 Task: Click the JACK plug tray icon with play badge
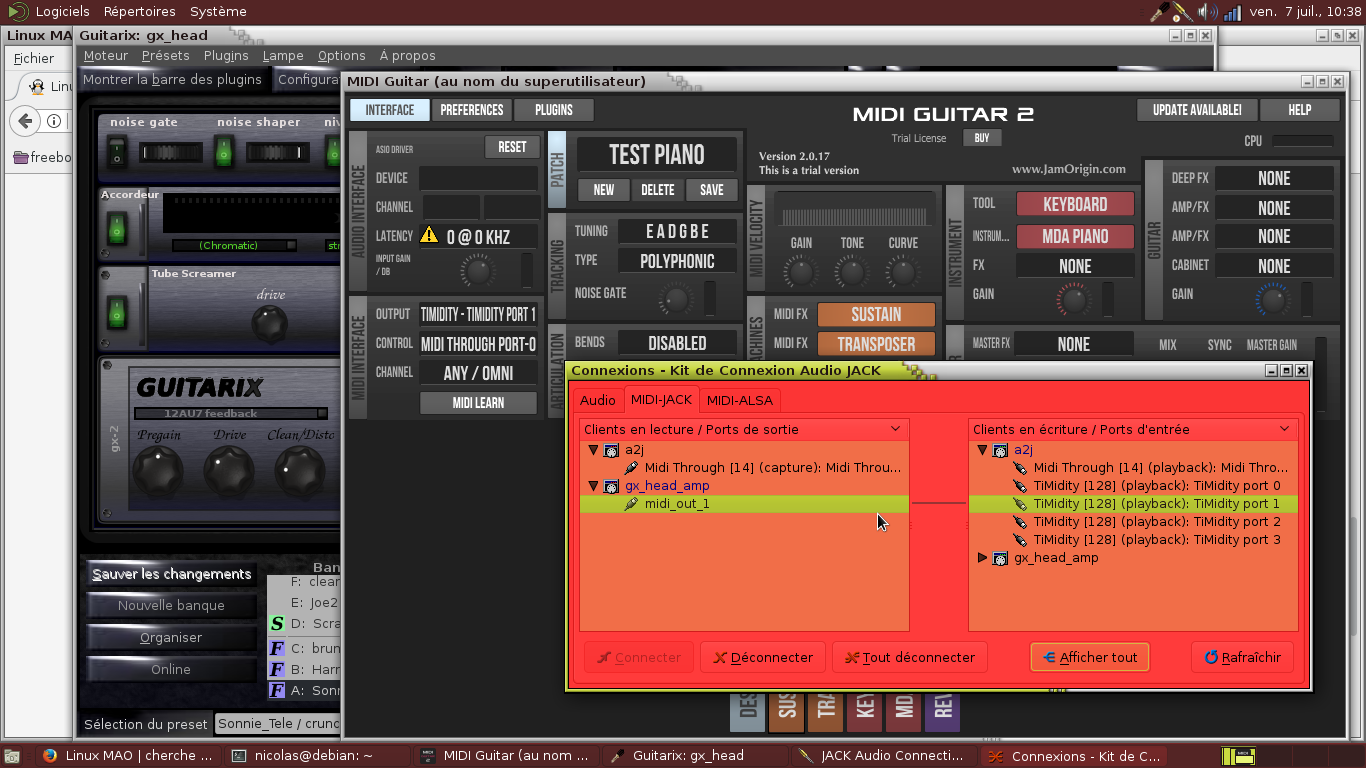tap(1184, 12)
